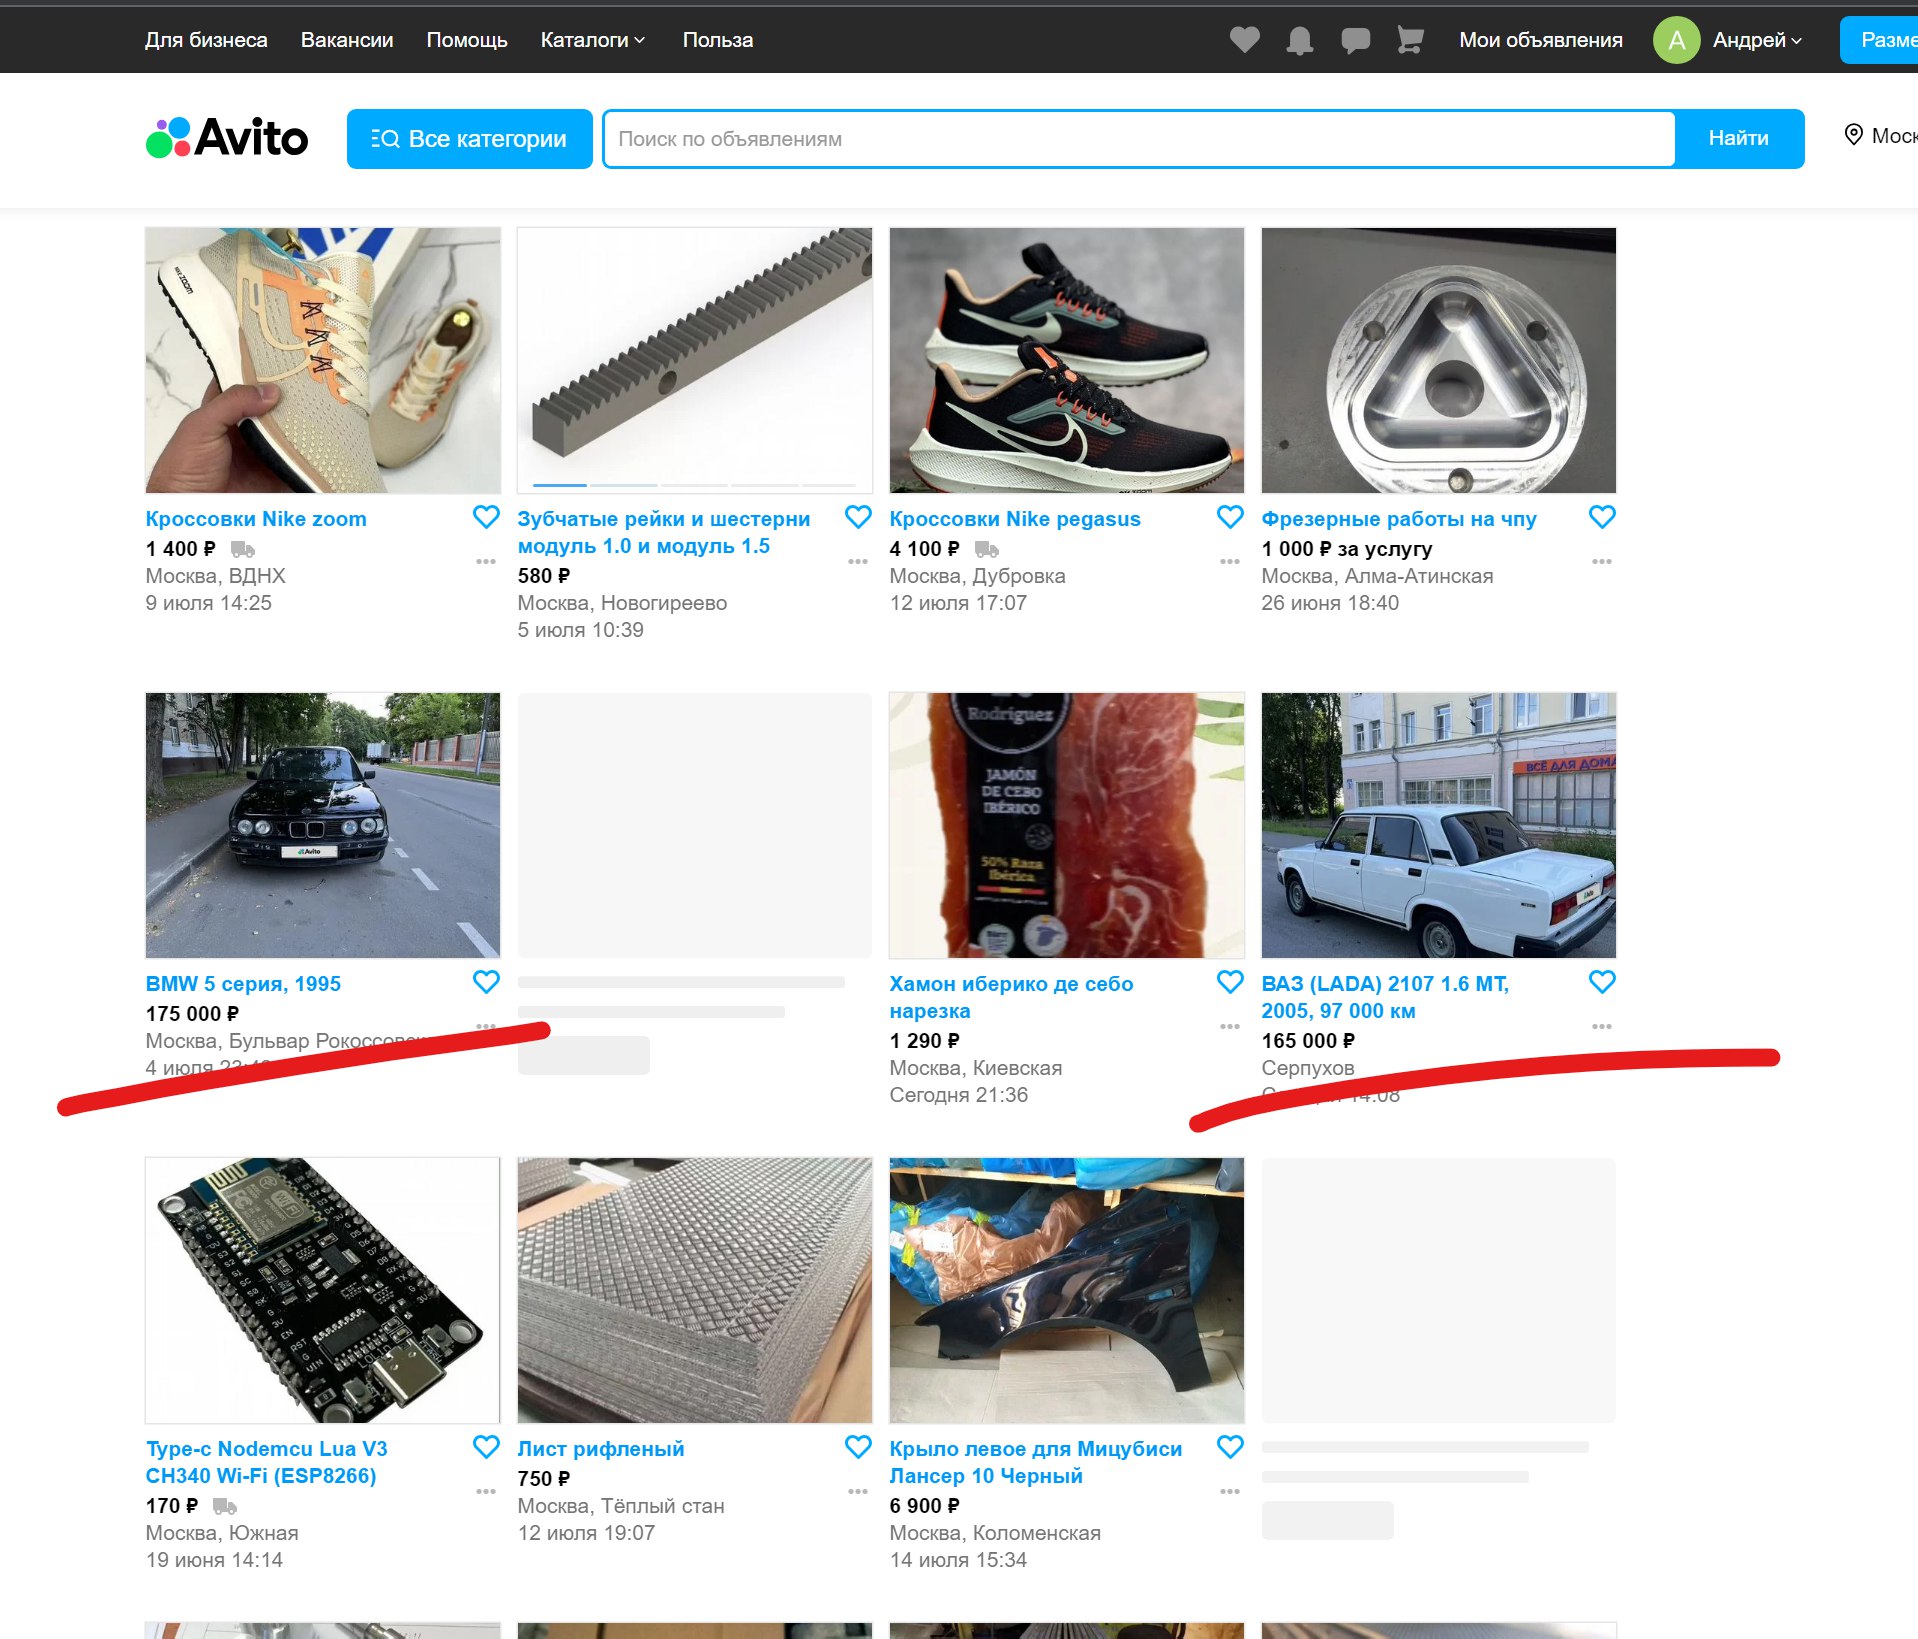
Task: Open Хамон иберико де себо нарезка title
Action: (1011, 998)
